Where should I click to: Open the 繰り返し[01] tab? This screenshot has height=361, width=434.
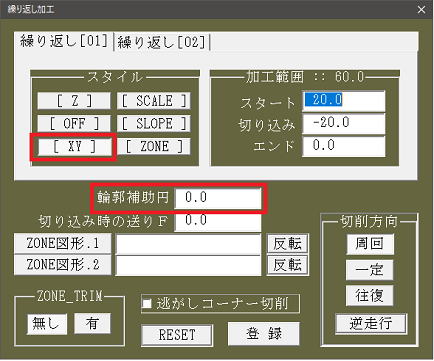pos(64,41)
